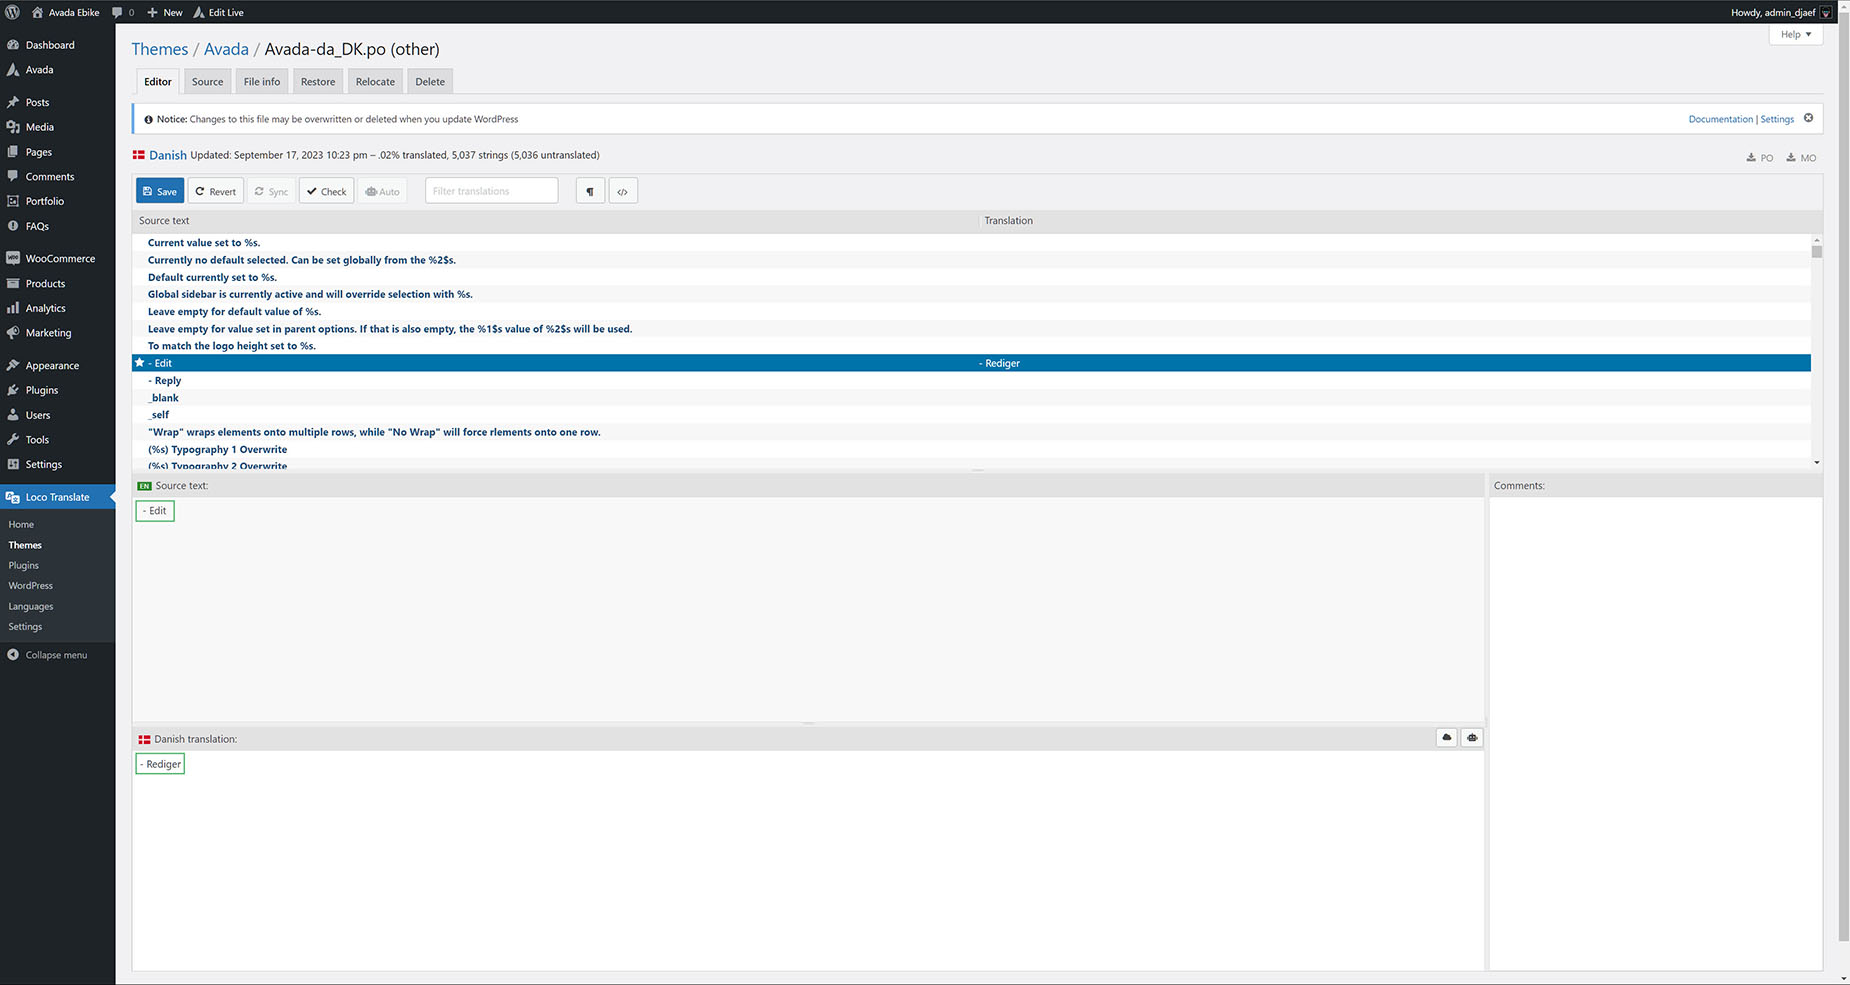Click into the Danish translation text area
The width and height of the screenshot is (1850, 985).
(x=808, y=859)
